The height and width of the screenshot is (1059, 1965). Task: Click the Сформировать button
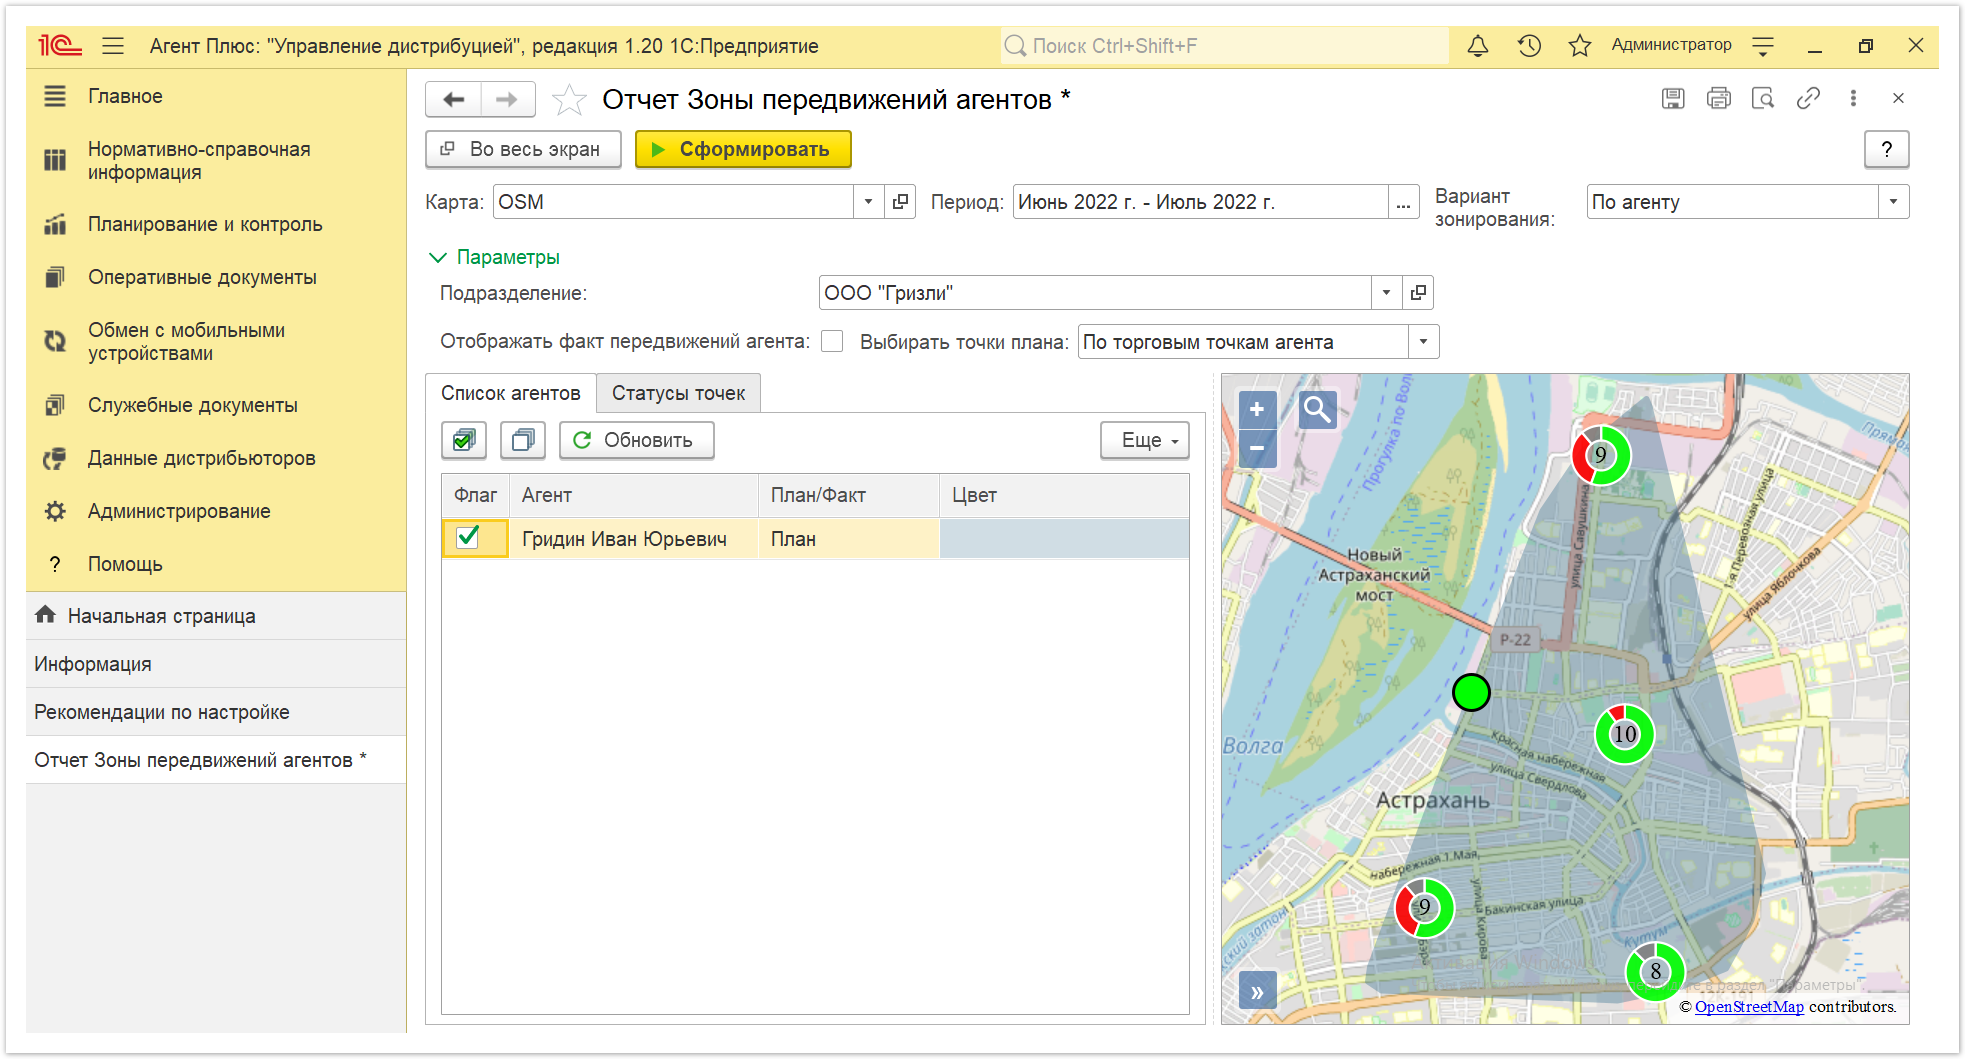743,149
